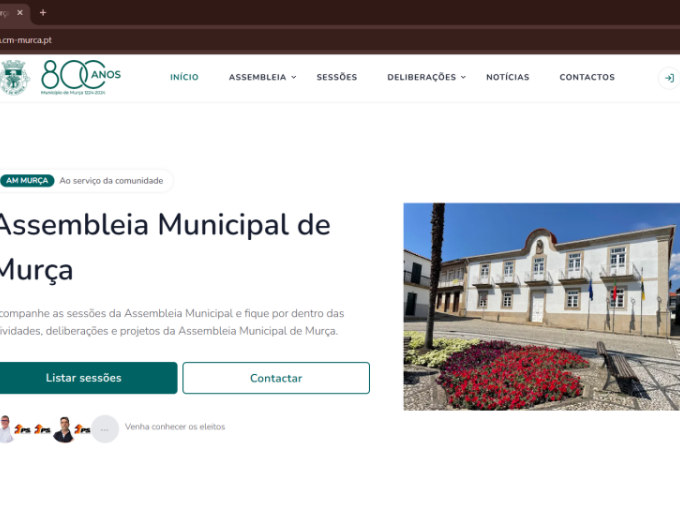Expand the Assembleia dropdown chevron
This screenshot has width=680, height=510.
294,77
